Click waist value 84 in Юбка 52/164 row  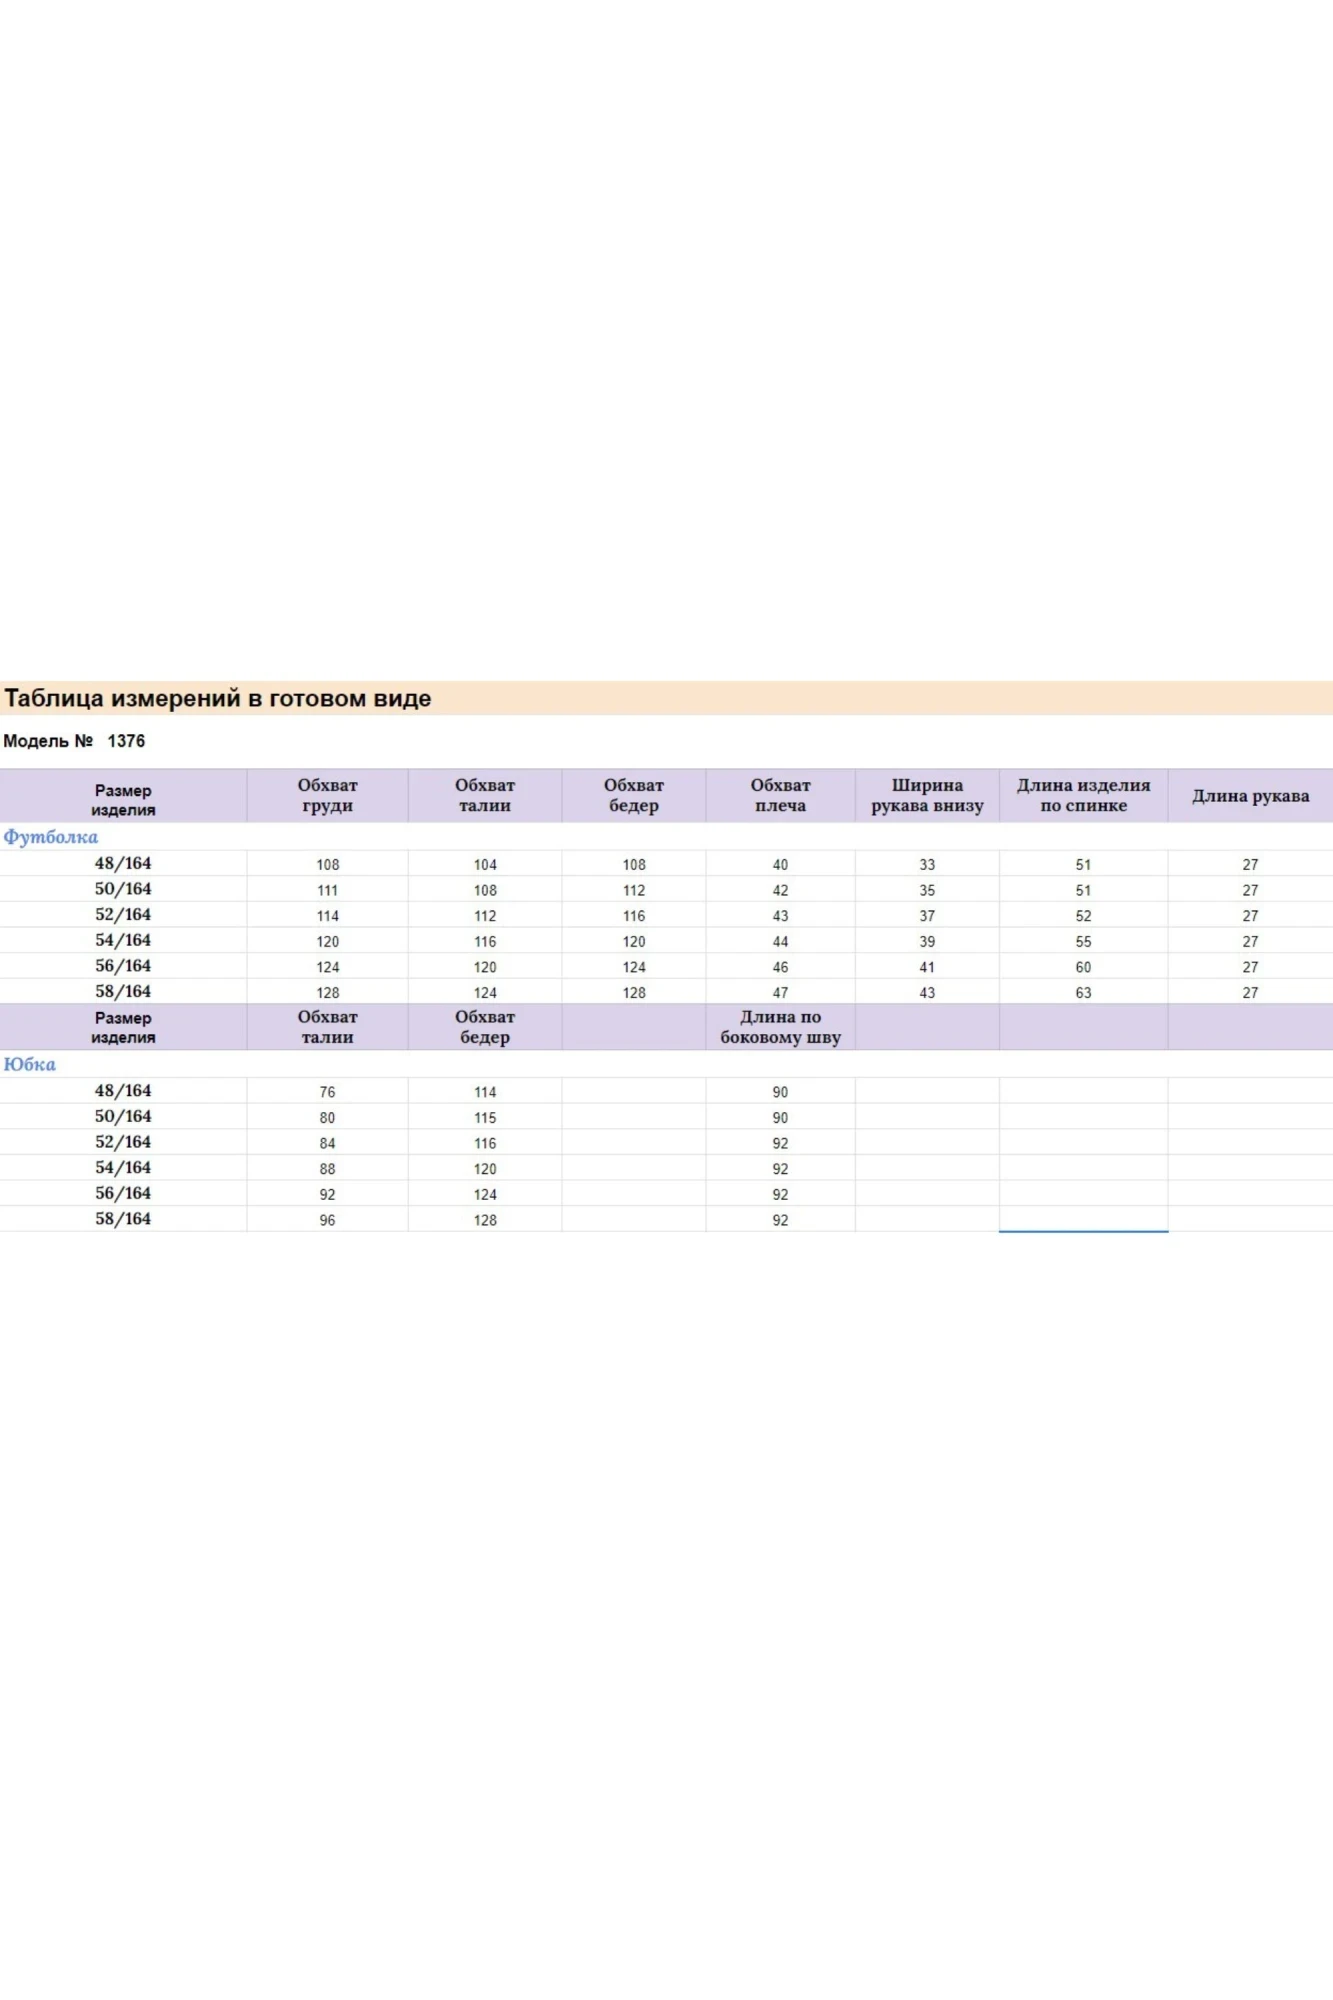point(327,1143)
